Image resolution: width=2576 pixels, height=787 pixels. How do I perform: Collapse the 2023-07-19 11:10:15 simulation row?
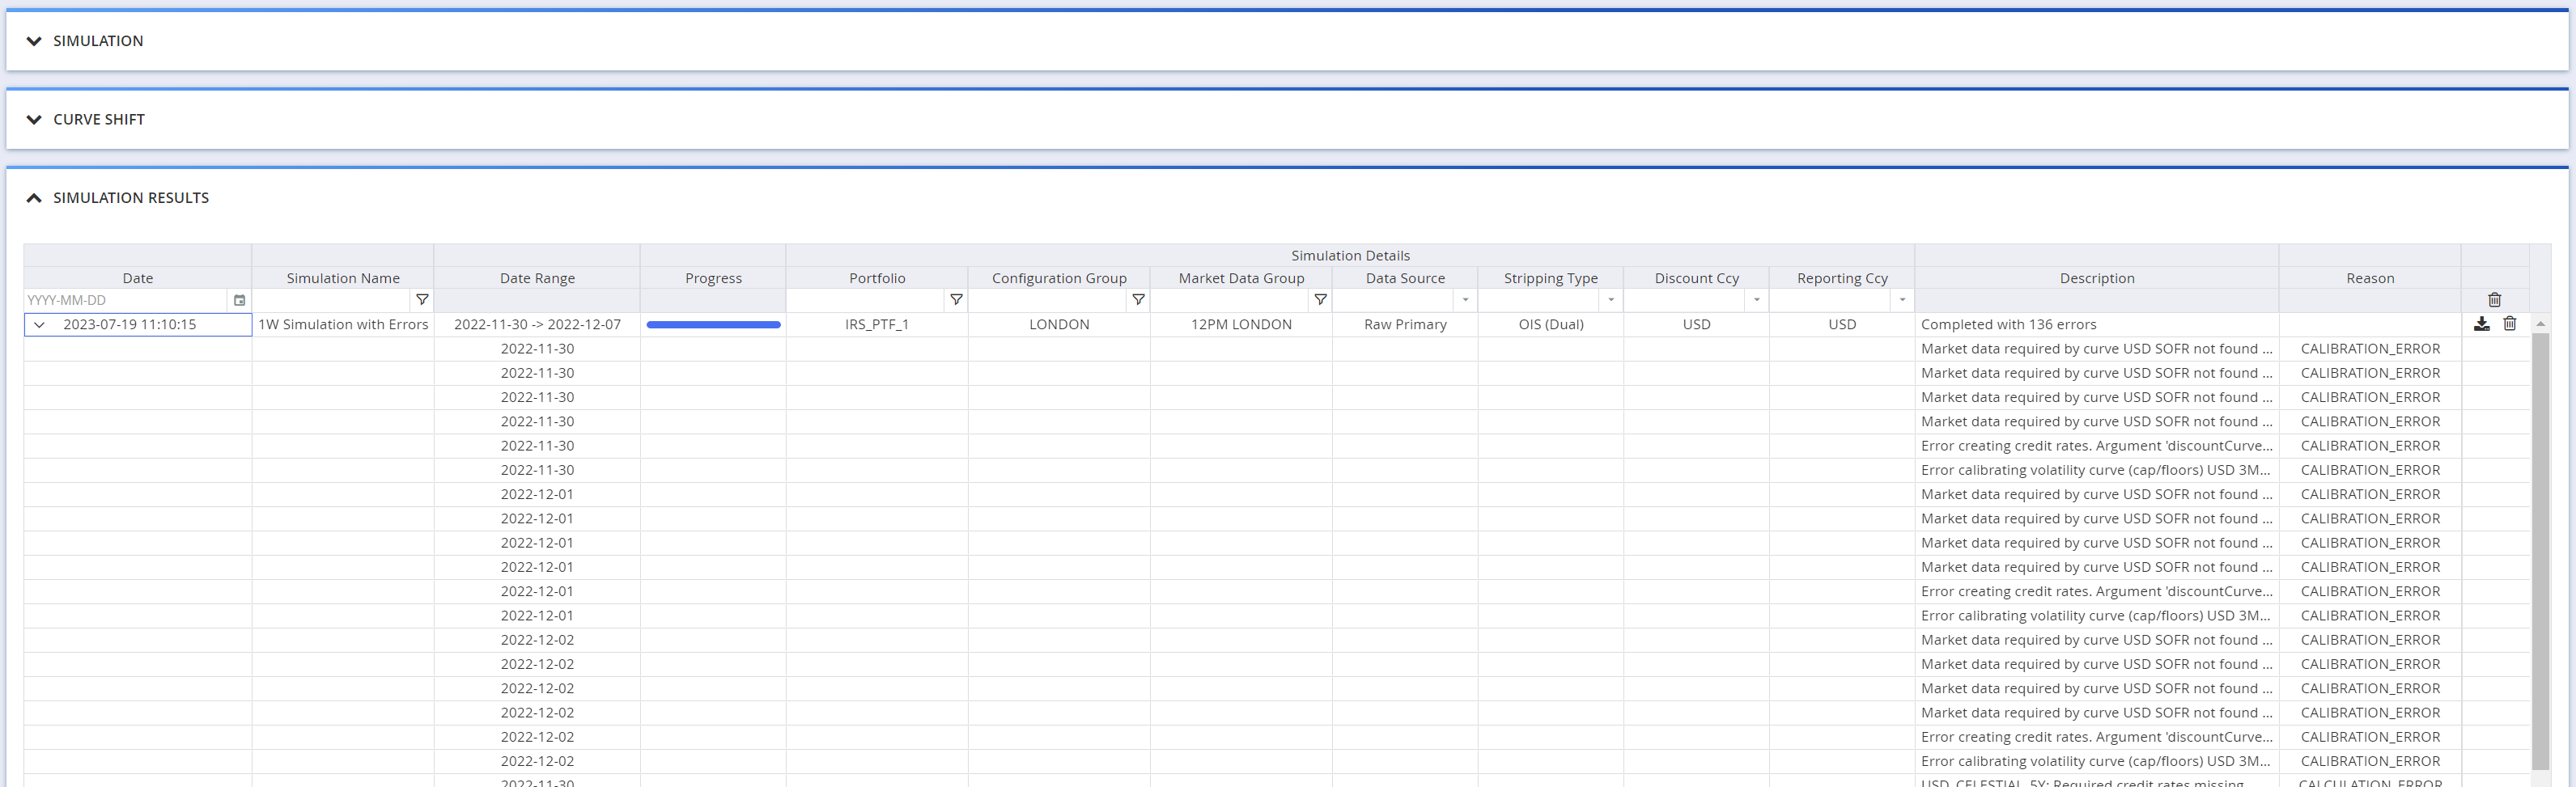click(39, 325)
